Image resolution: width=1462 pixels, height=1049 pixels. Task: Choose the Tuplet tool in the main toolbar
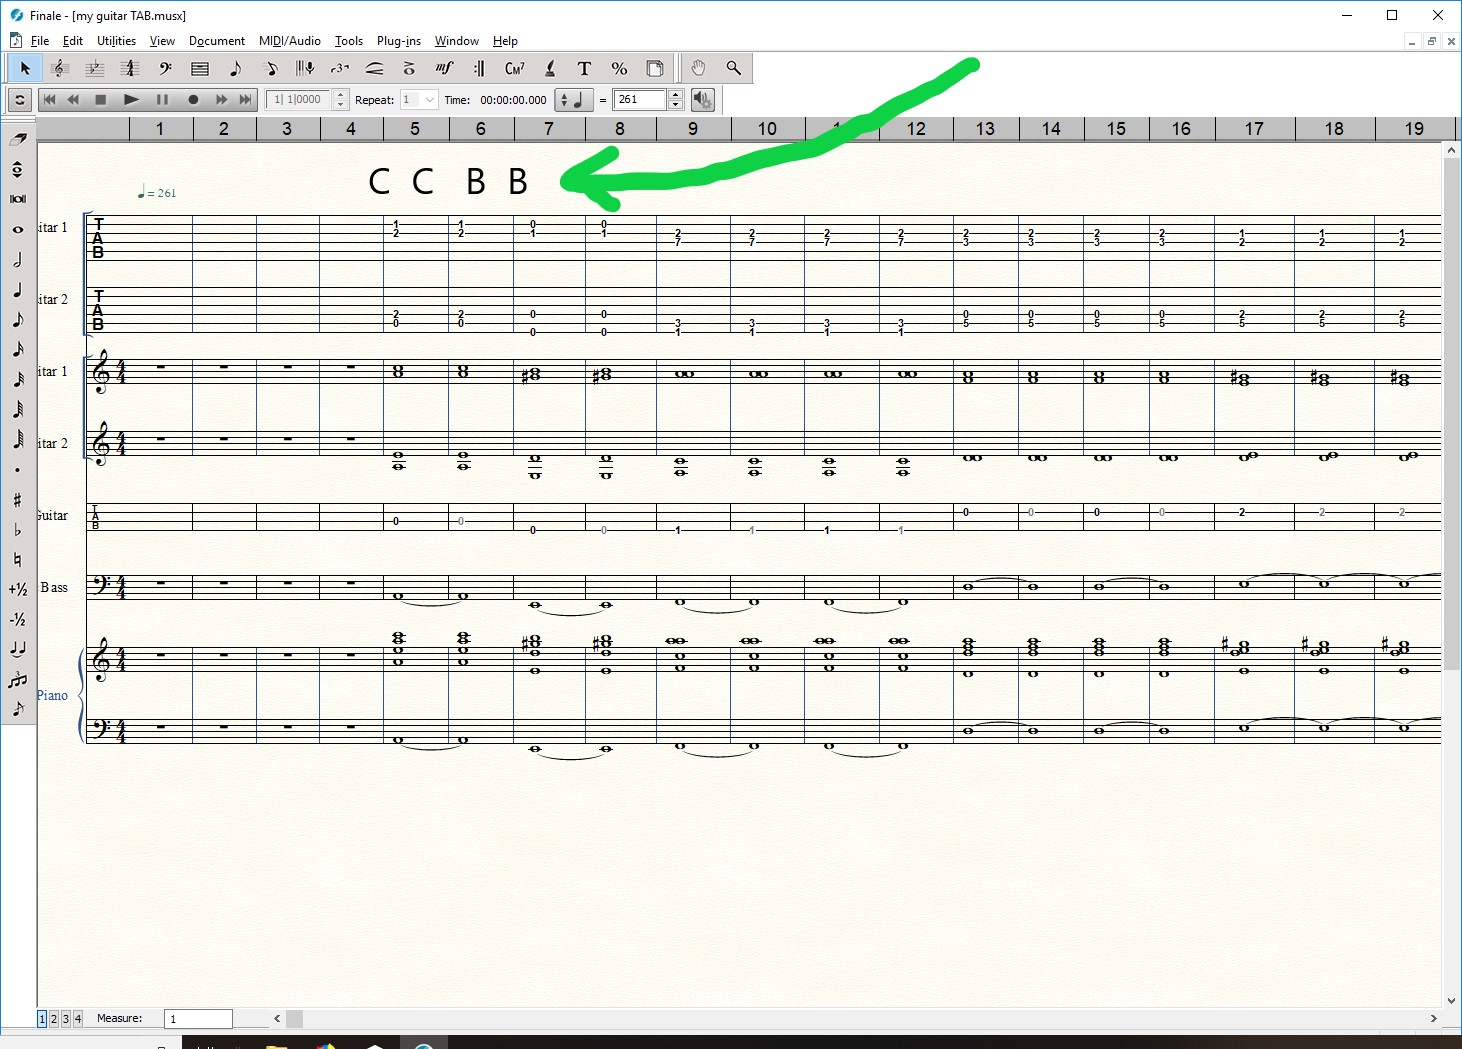(x=340, y=69)
